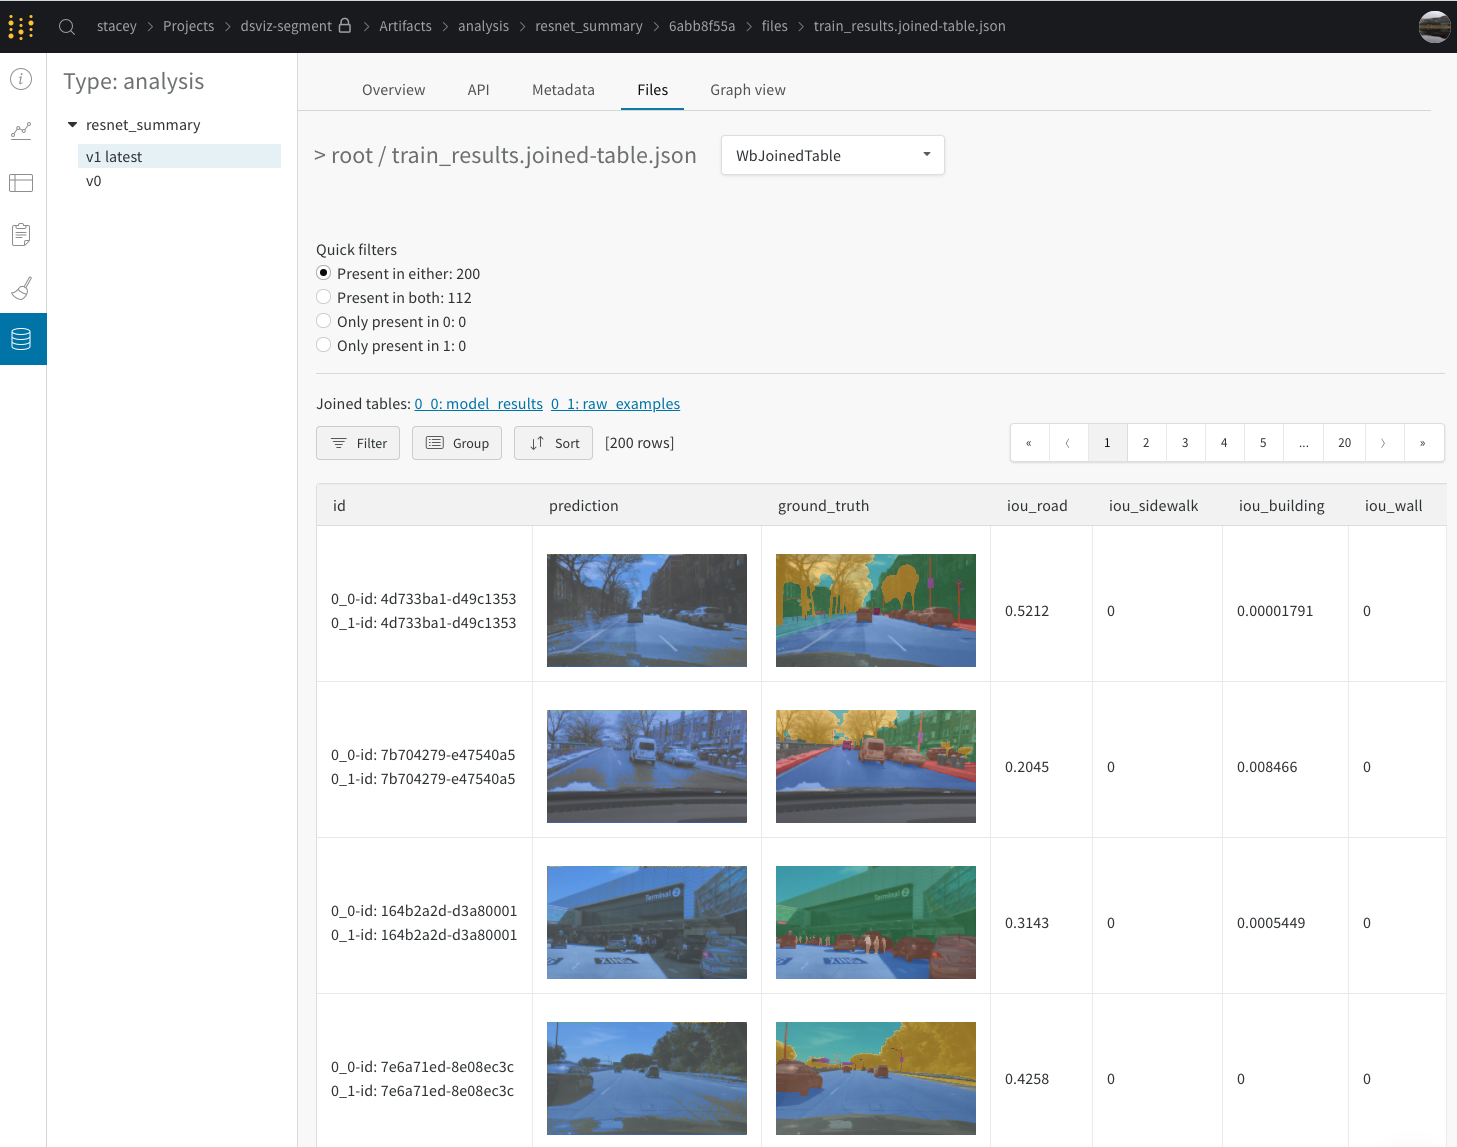Go to first page with double-left arrow
The width and height of the screenshot is (1457, 1147).
click(1029, 443)
